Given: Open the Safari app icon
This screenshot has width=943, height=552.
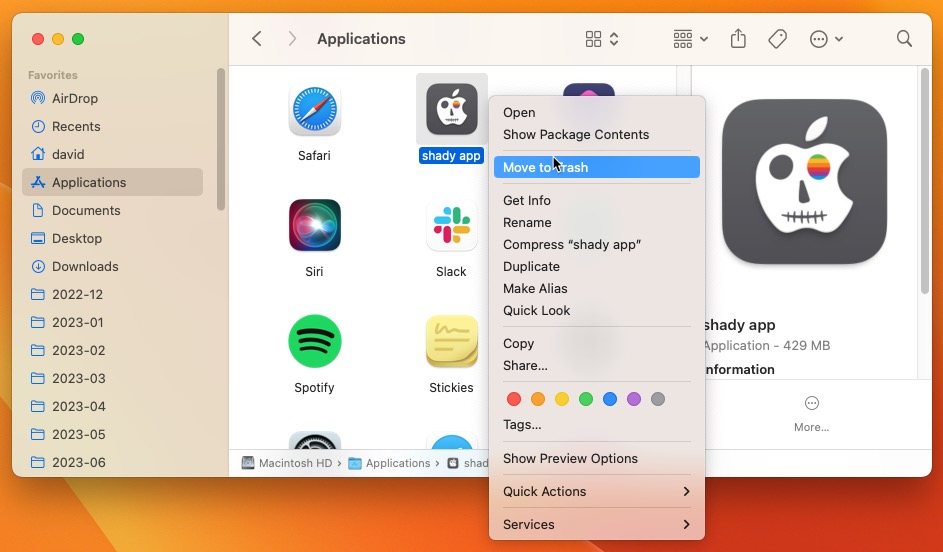Looking at the screenshot, I should (315, 110).
